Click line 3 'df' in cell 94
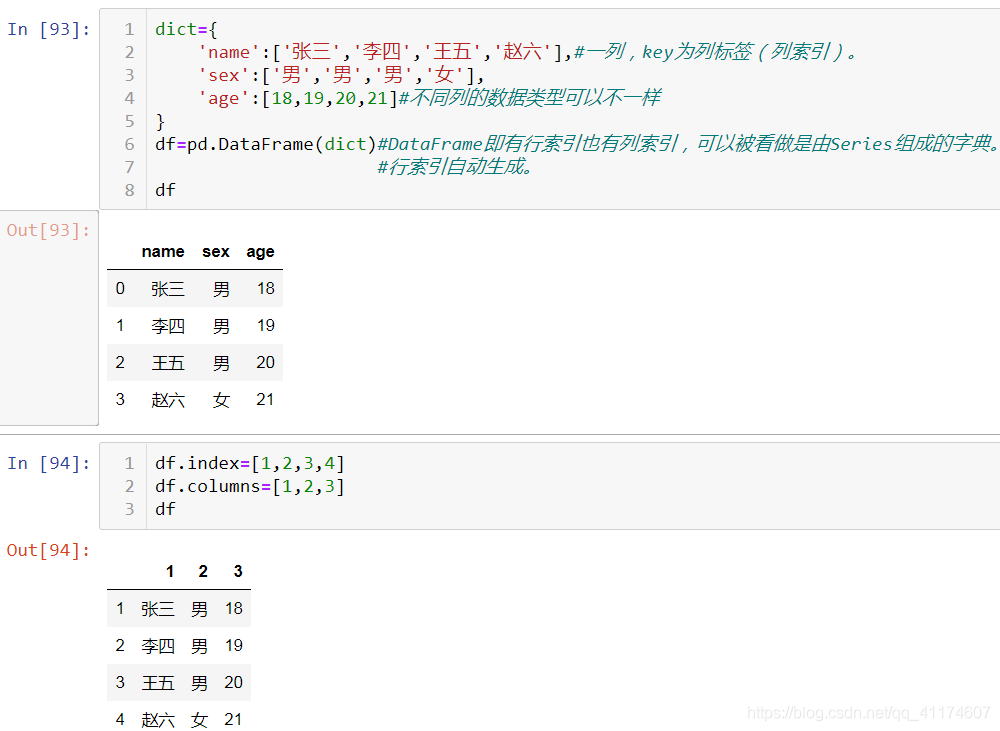This screenshot has height=731, width=1000. (165, 509)
